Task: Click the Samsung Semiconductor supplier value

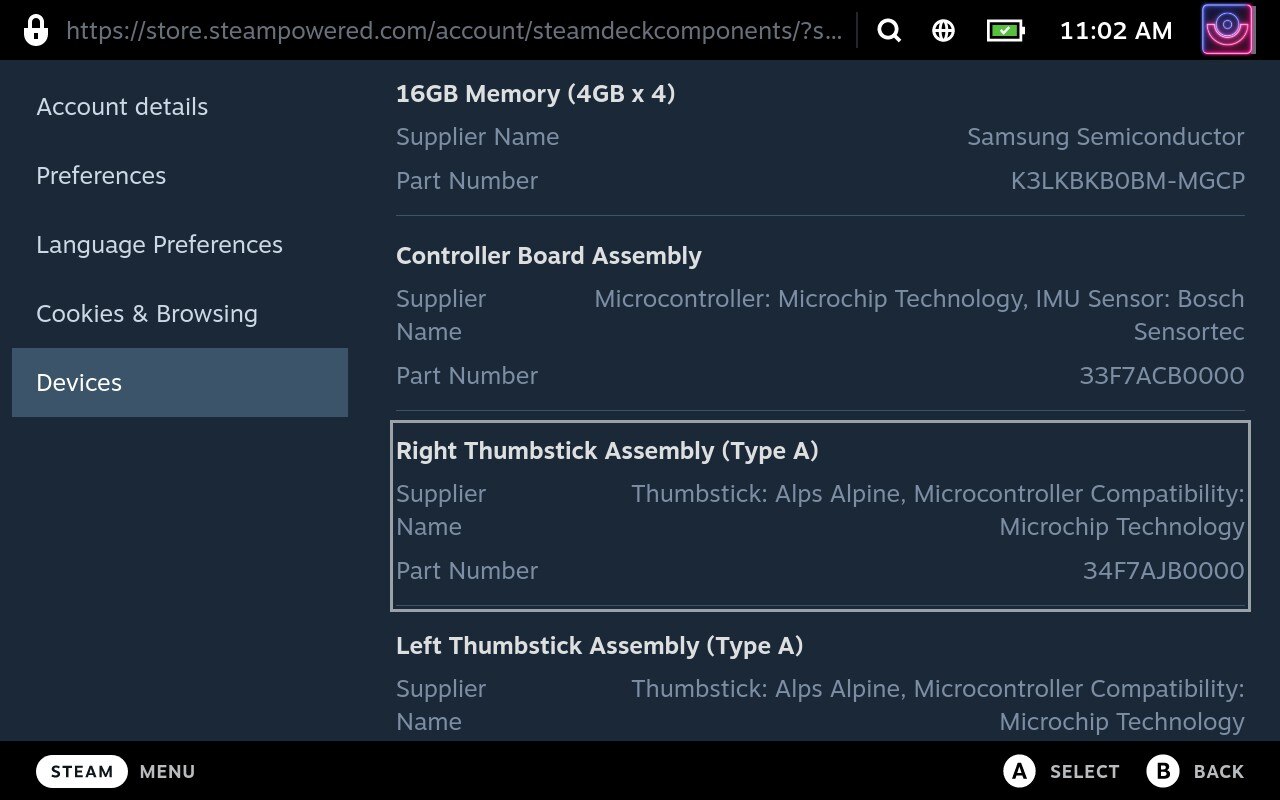Action: point(1105,137)
